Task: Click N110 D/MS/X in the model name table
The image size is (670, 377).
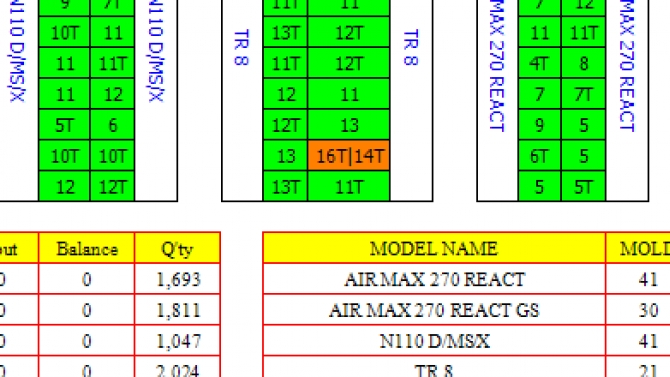Action: point(434,341)
